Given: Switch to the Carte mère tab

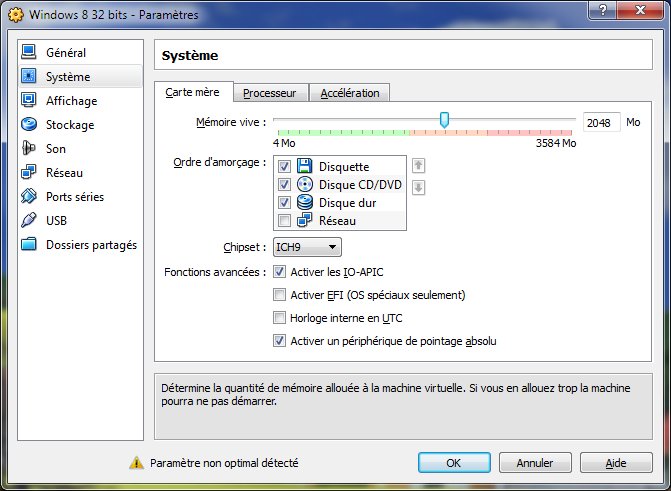Looking at the screenshot, I should [x=193, y=92].
